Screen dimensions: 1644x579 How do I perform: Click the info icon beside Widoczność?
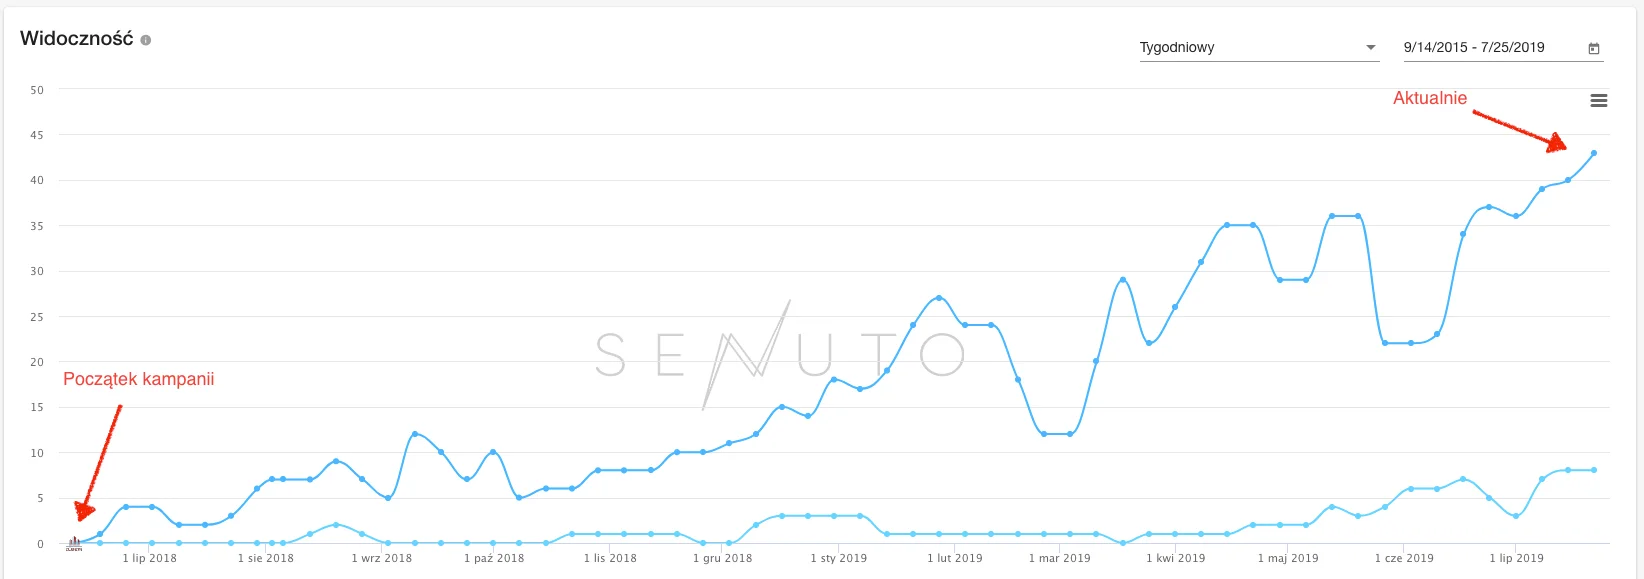pyautogui.click(x=146, y=40)
